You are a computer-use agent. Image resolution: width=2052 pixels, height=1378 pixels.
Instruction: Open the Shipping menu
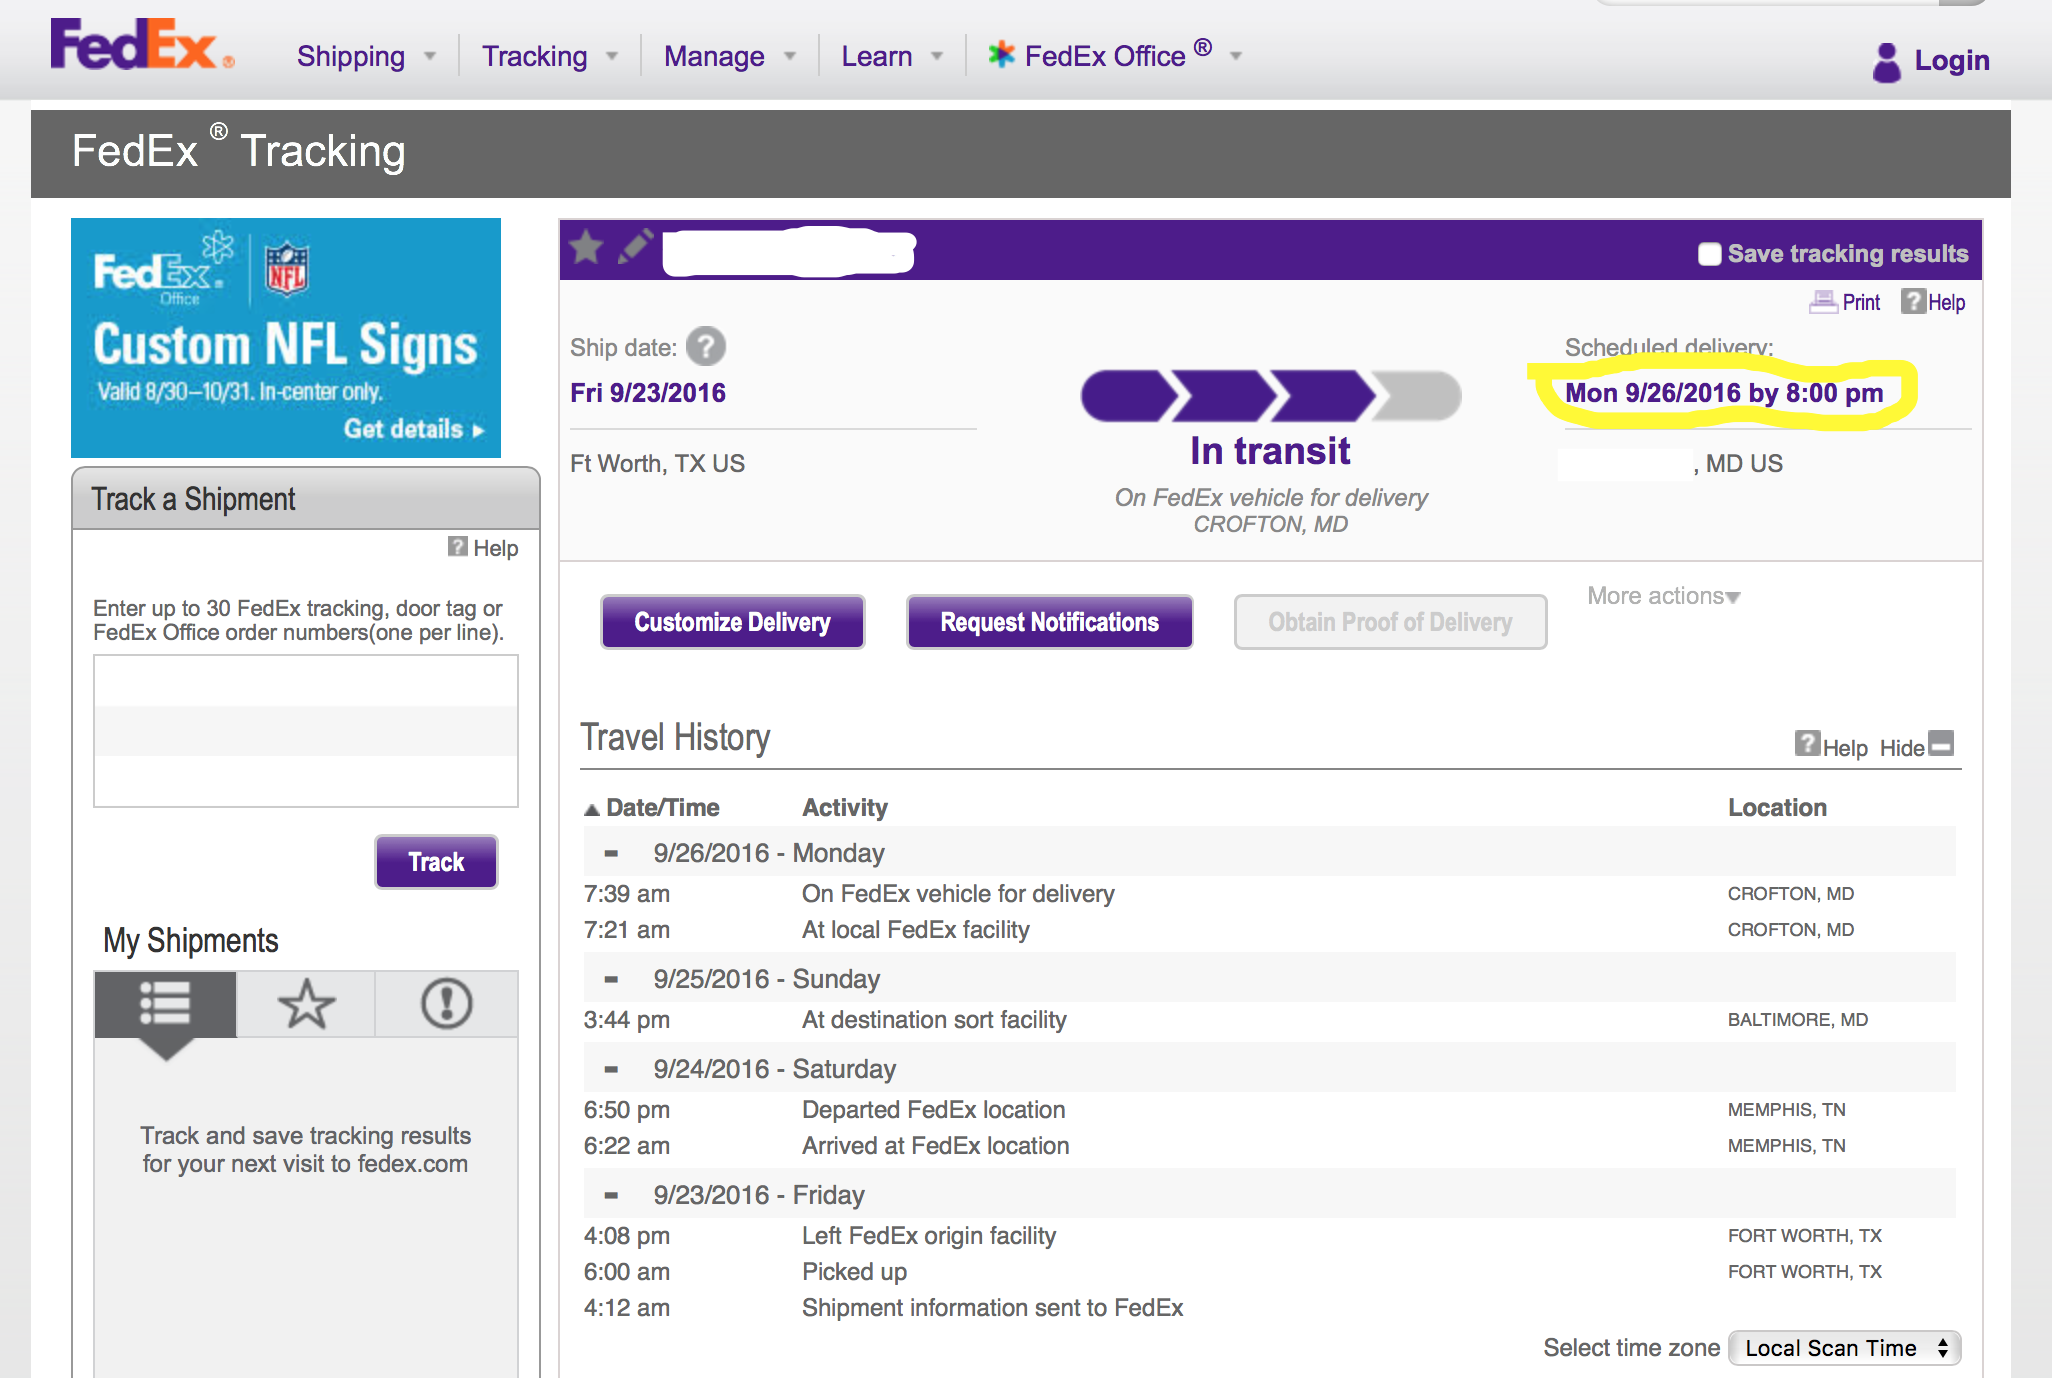click(x=366, y=56)
